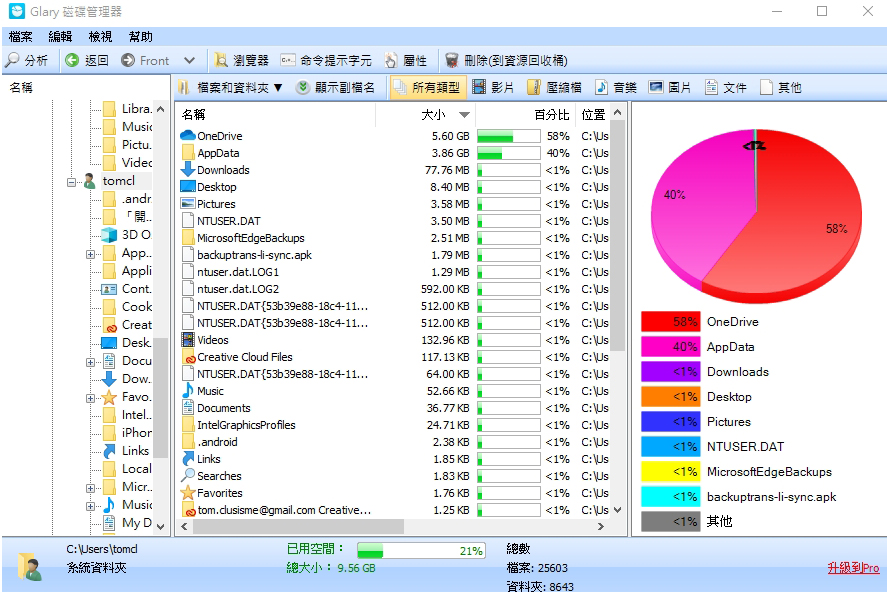Click the Analyze magnifier icon
The height and width of the screenshot is (592, 887).
pyautogui.click(x=12, y=60)
